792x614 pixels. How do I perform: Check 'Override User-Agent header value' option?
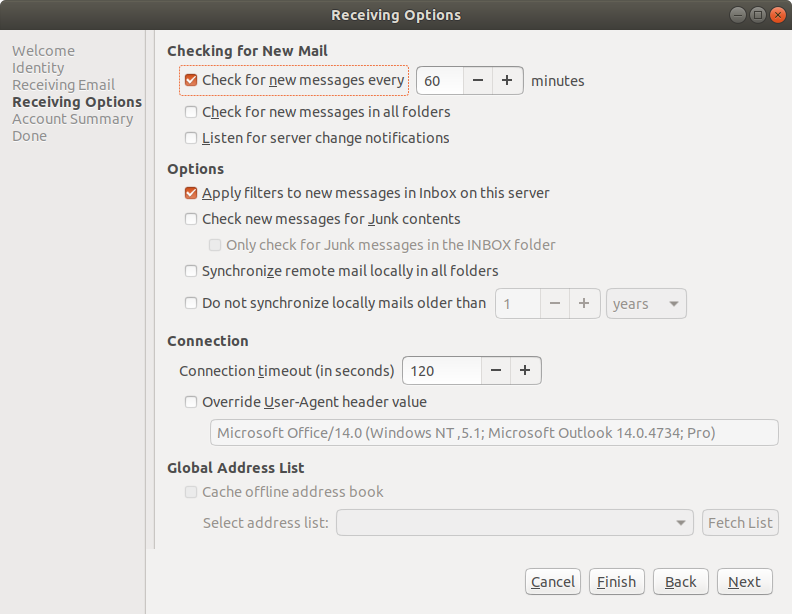[191, 402]
